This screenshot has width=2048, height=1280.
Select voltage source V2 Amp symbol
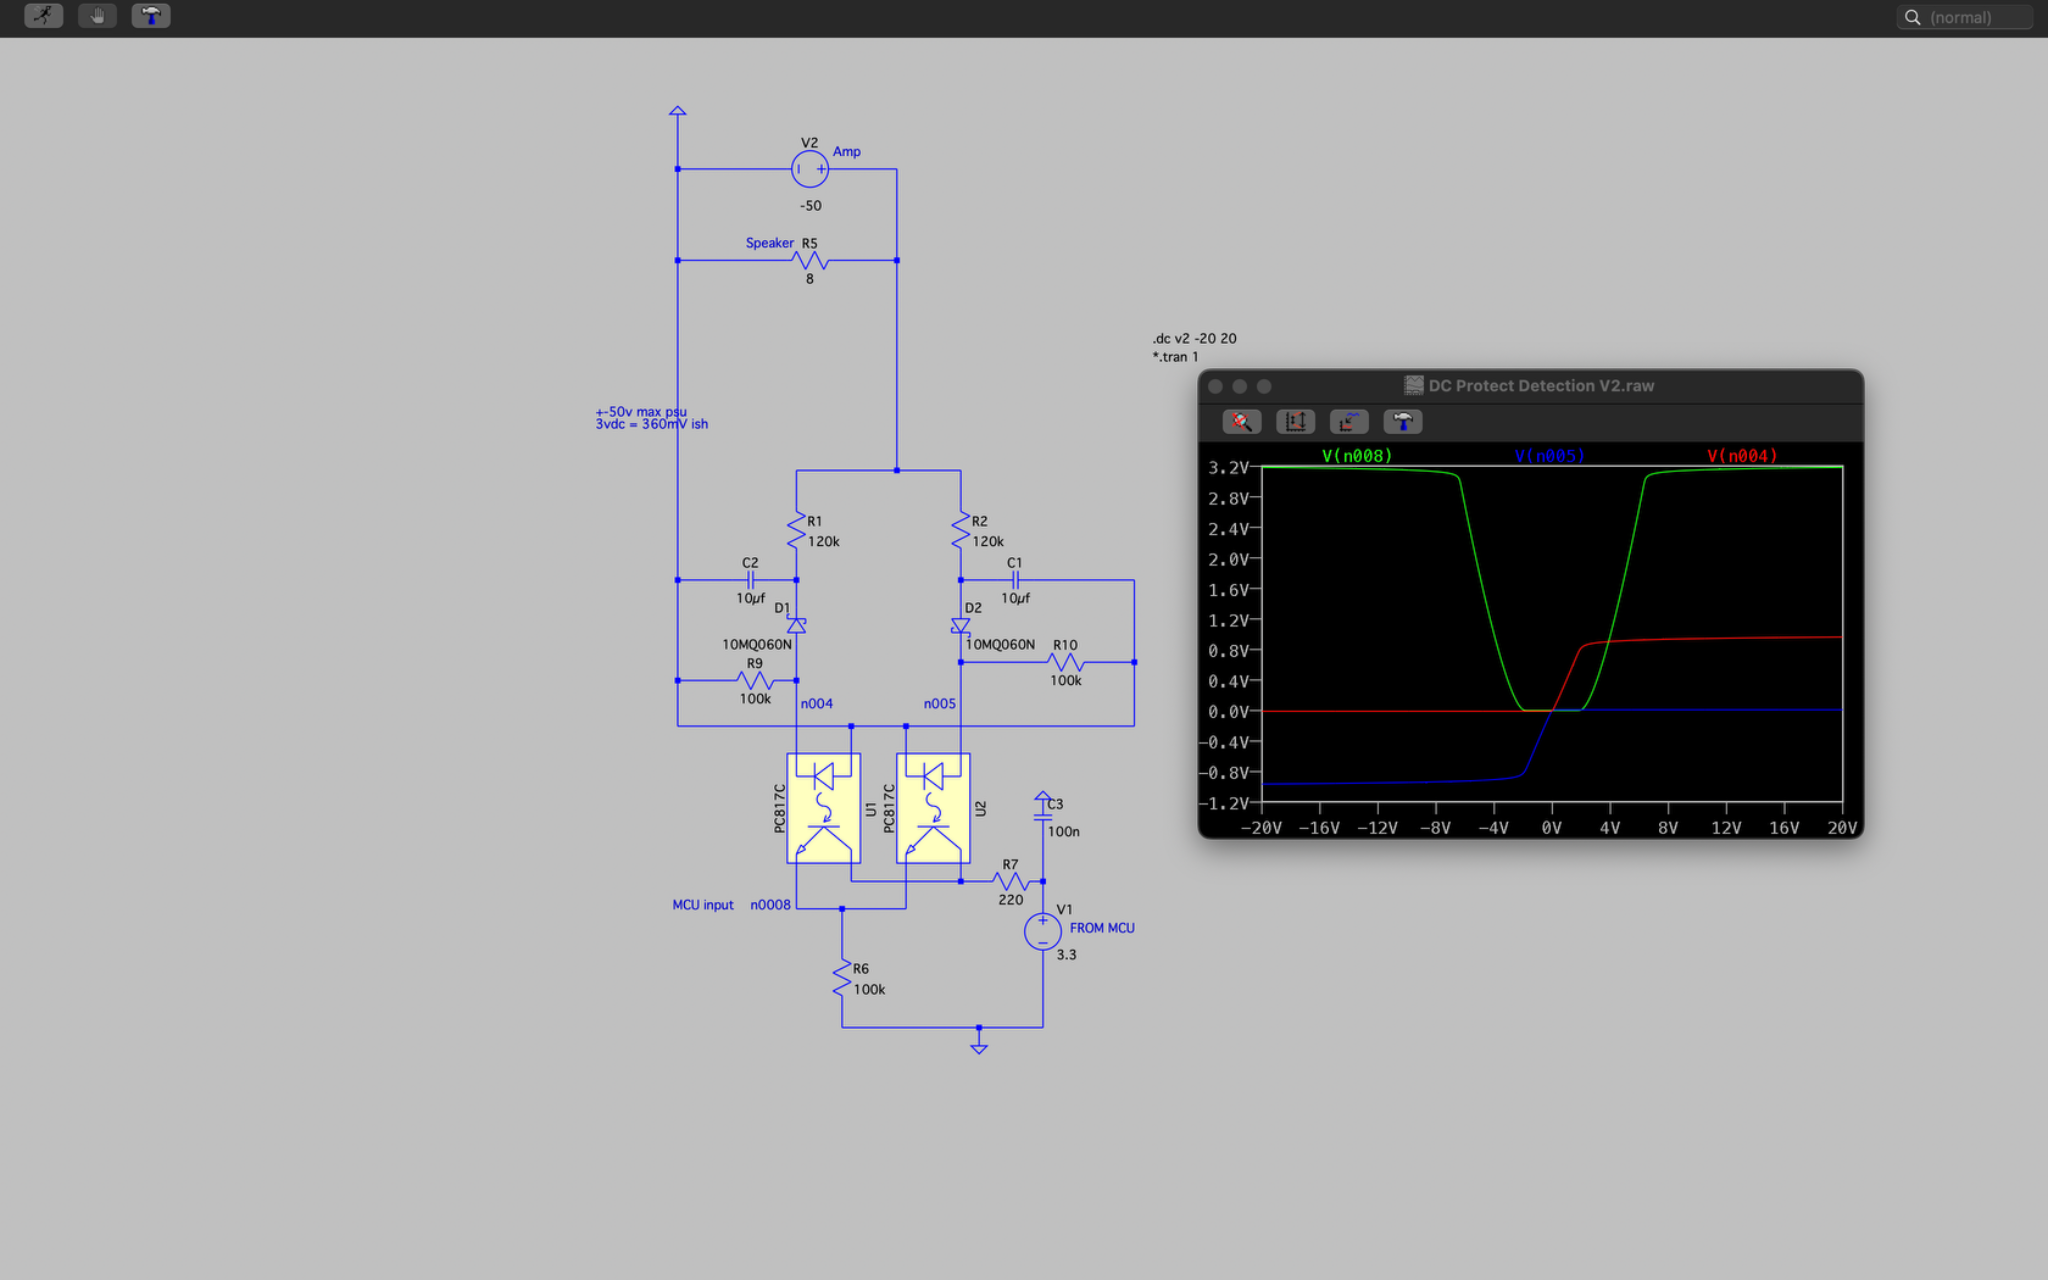810,169
